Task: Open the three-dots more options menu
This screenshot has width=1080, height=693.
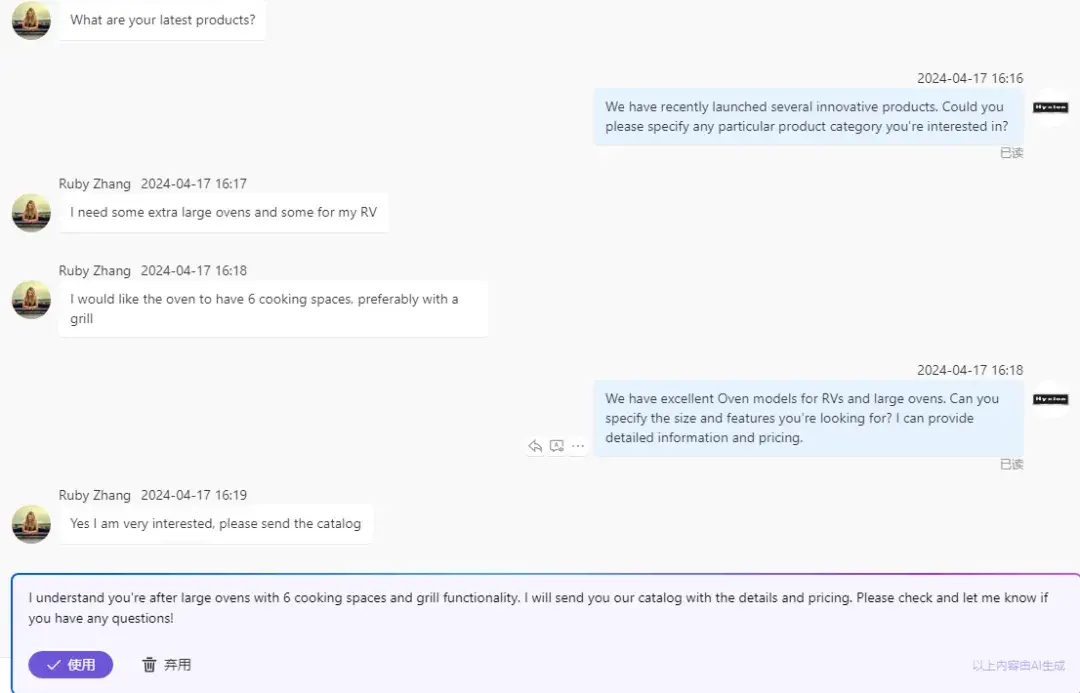Action: (x=578, y=446)
